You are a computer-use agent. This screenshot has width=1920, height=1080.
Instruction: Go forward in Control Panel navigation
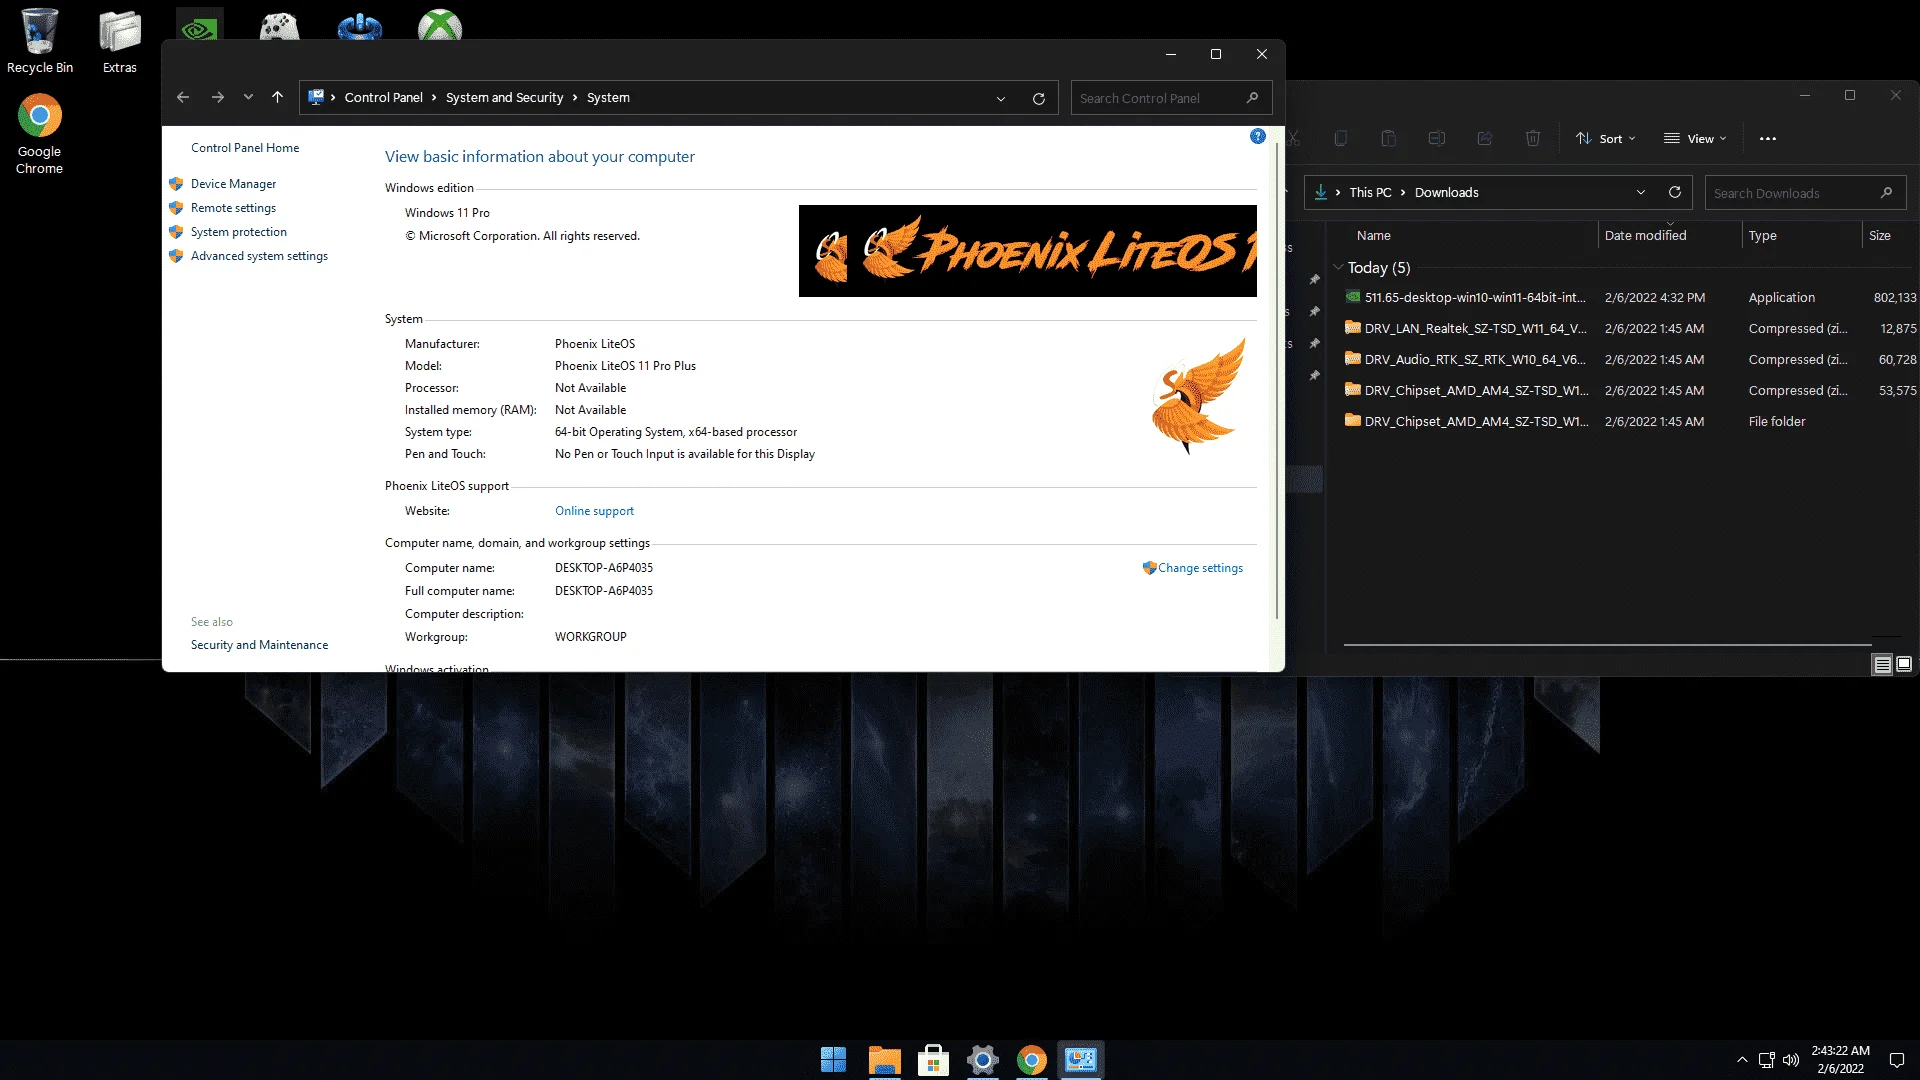coord(217,98)
